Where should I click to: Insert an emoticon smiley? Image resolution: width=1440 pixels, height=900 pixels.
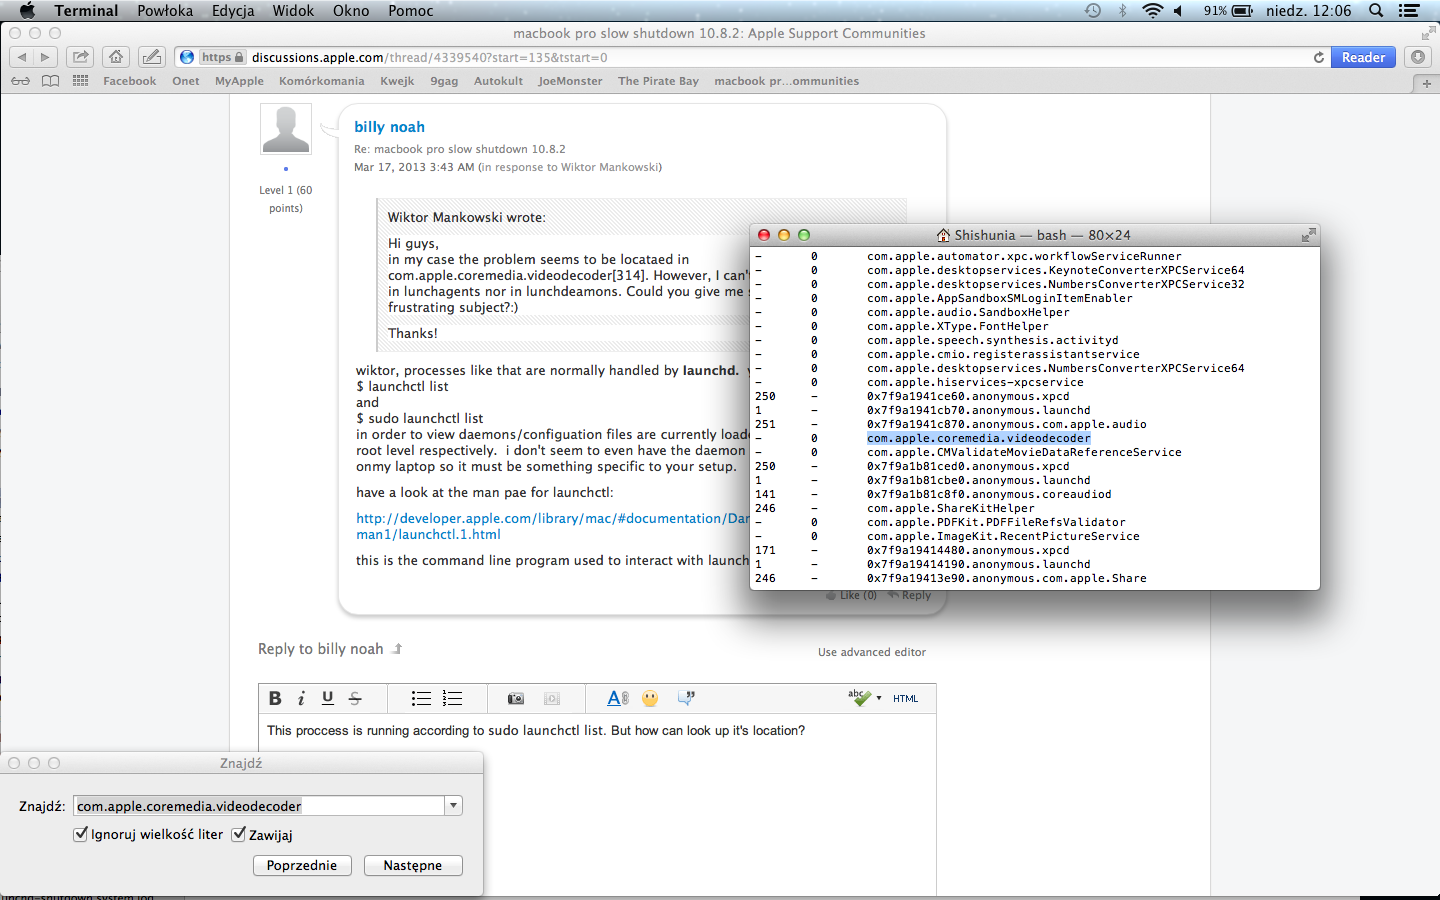point(651,698)
